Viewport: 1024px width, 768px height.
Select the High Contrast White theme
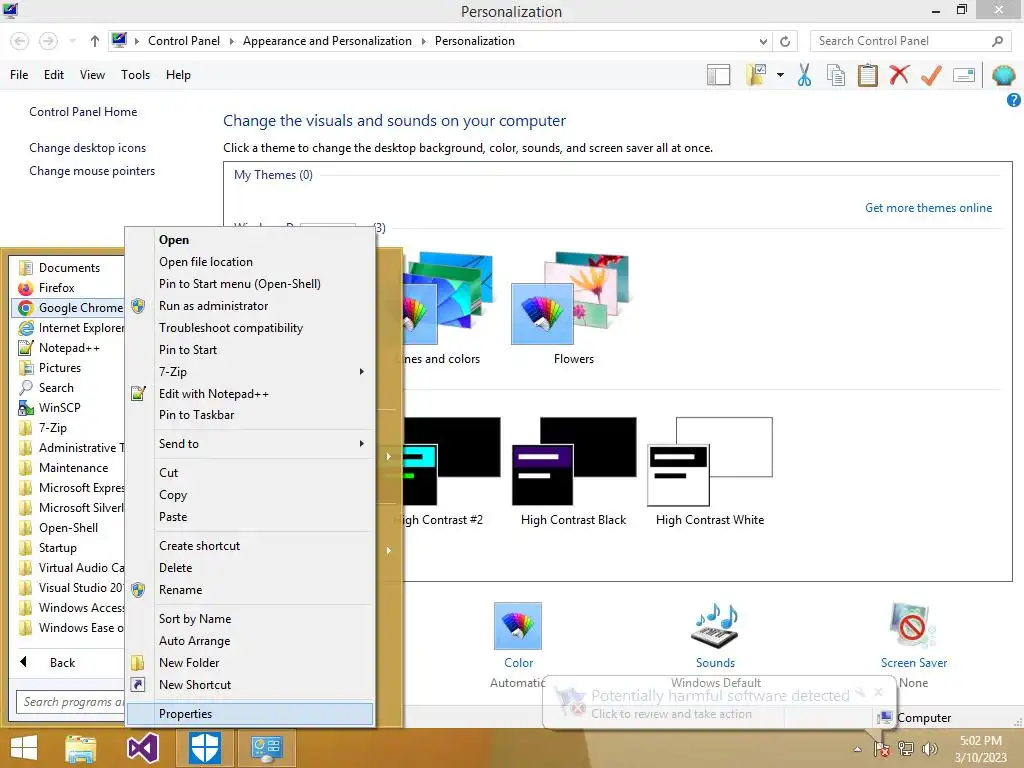click(x=710, y=461)
